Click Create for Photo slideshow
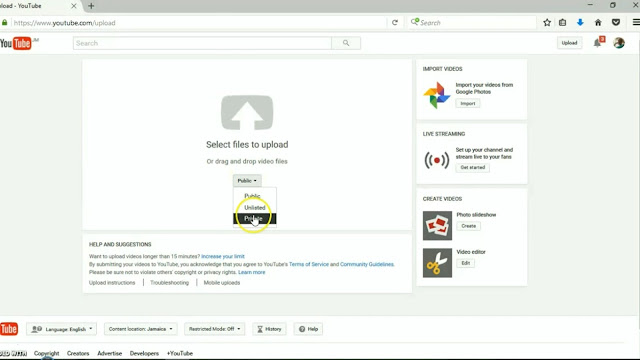 click(469, 226)
